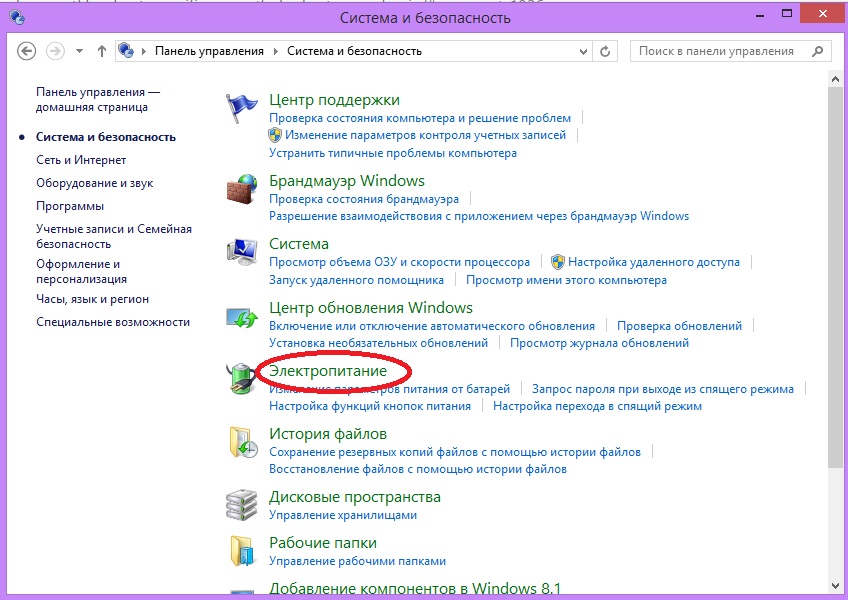This screenshot has width=848, height=600.
Task: Click the Рабочие папки folder icon
Action: click(x=241, y=551)
